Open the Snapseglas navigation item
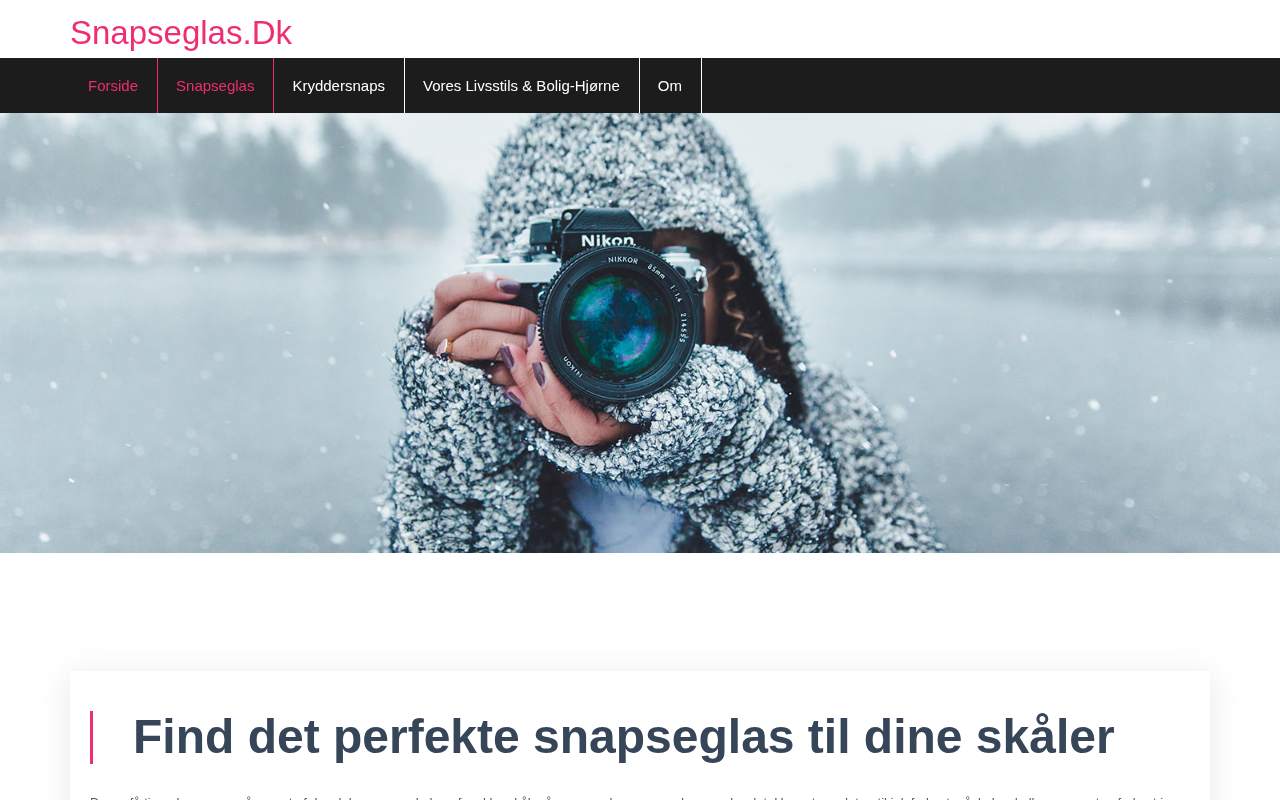 215,86
